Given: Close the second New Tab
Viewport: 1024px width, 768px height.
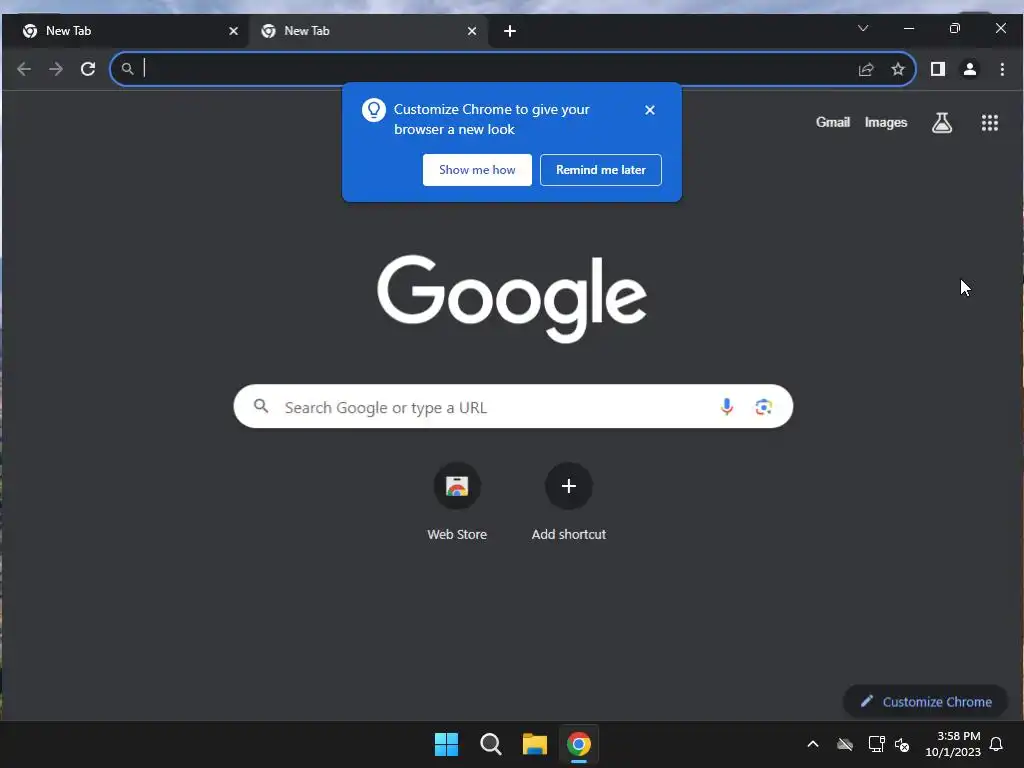Looking at the screenshot, I should (472, 31).
